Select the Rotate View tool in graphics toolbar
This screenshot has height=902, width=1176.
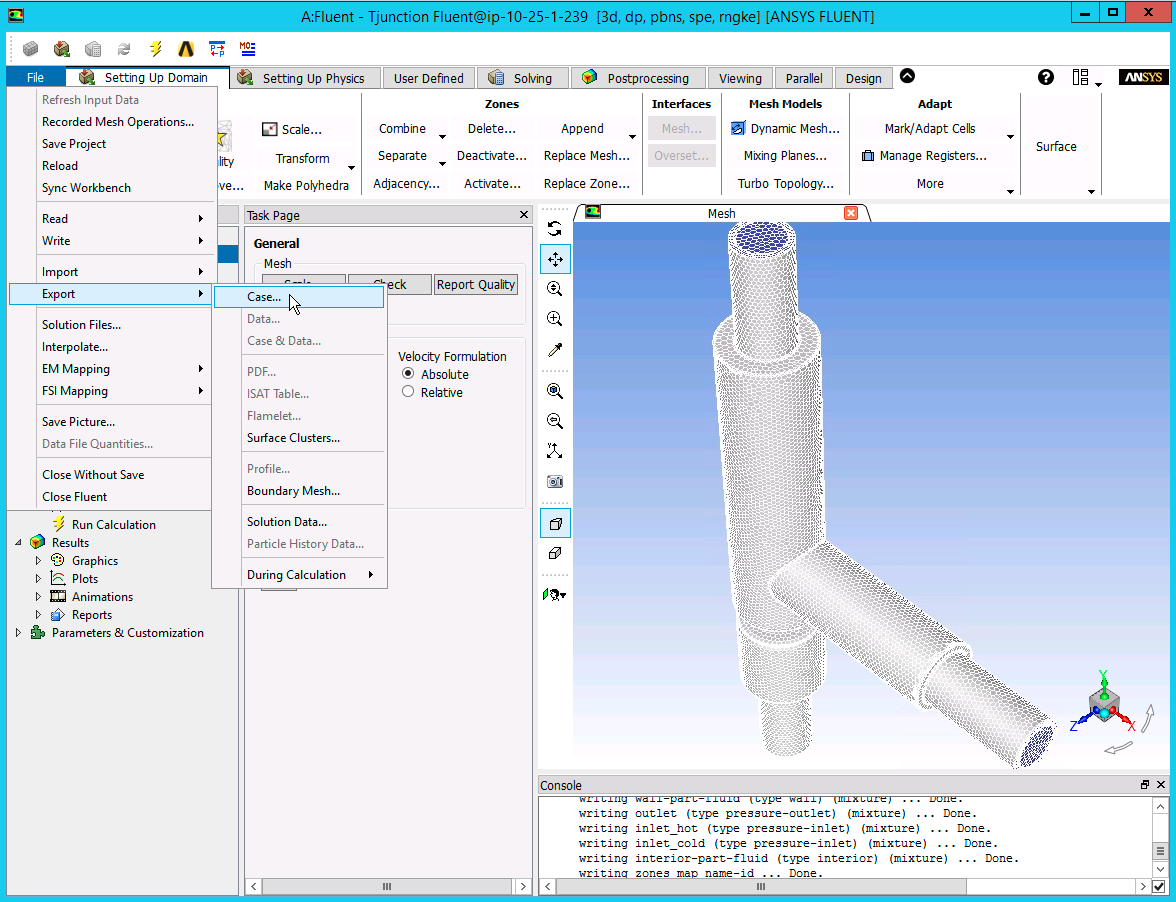coord(555,229)
